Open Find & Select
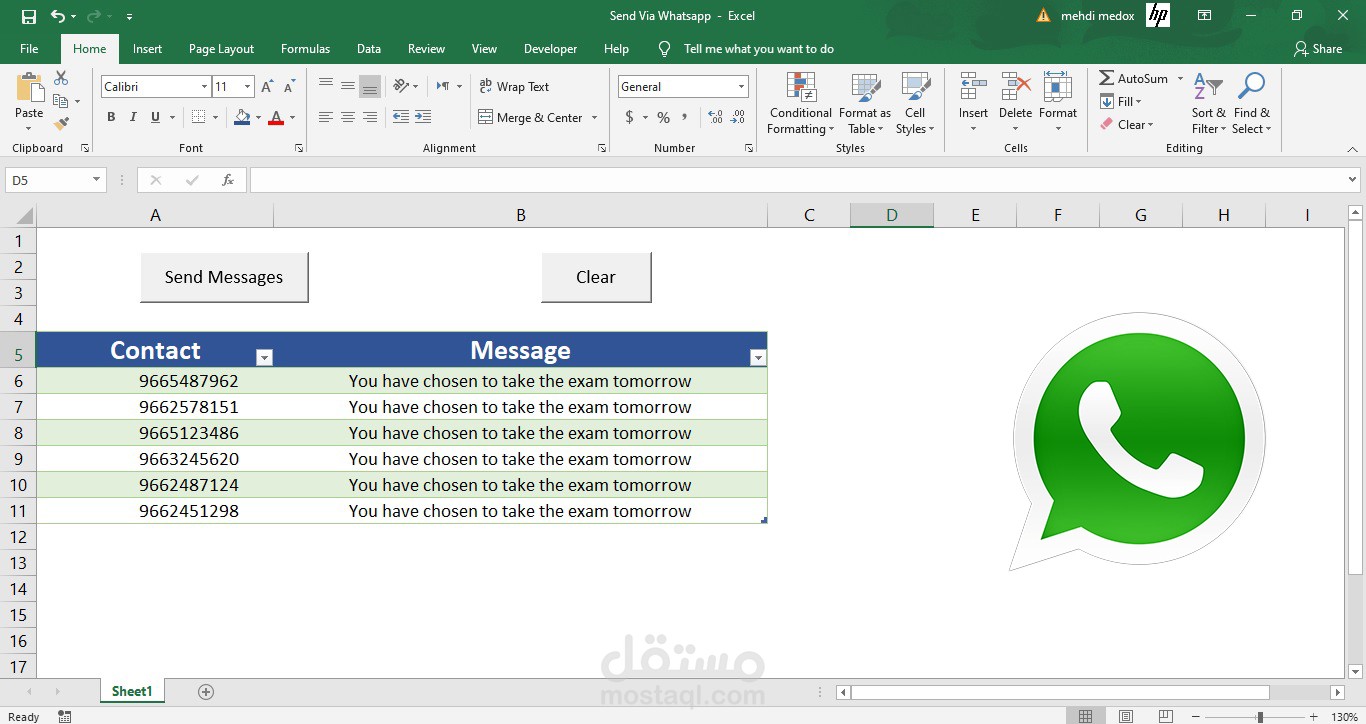Screen dimensions: 1366x724 (1251, 103)
